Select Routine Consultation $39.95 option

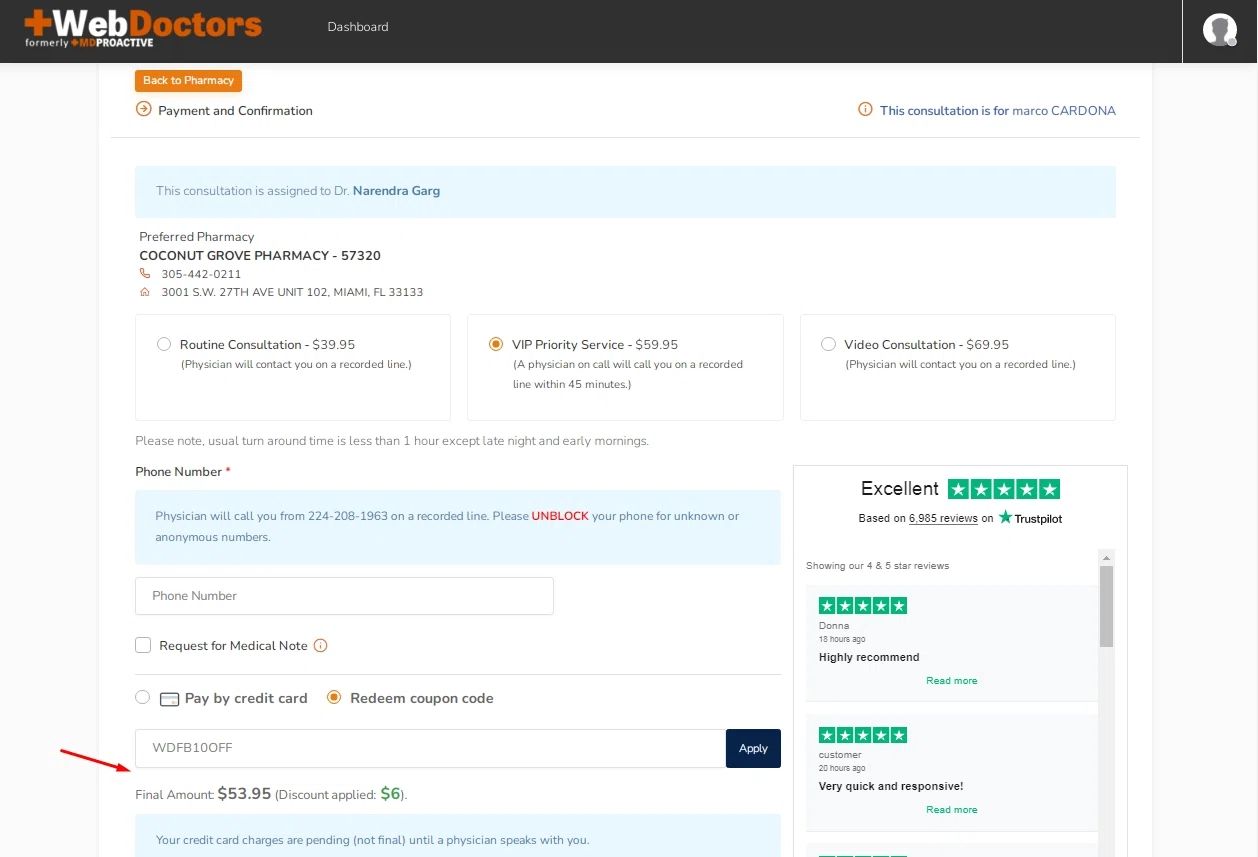(164, 344)
